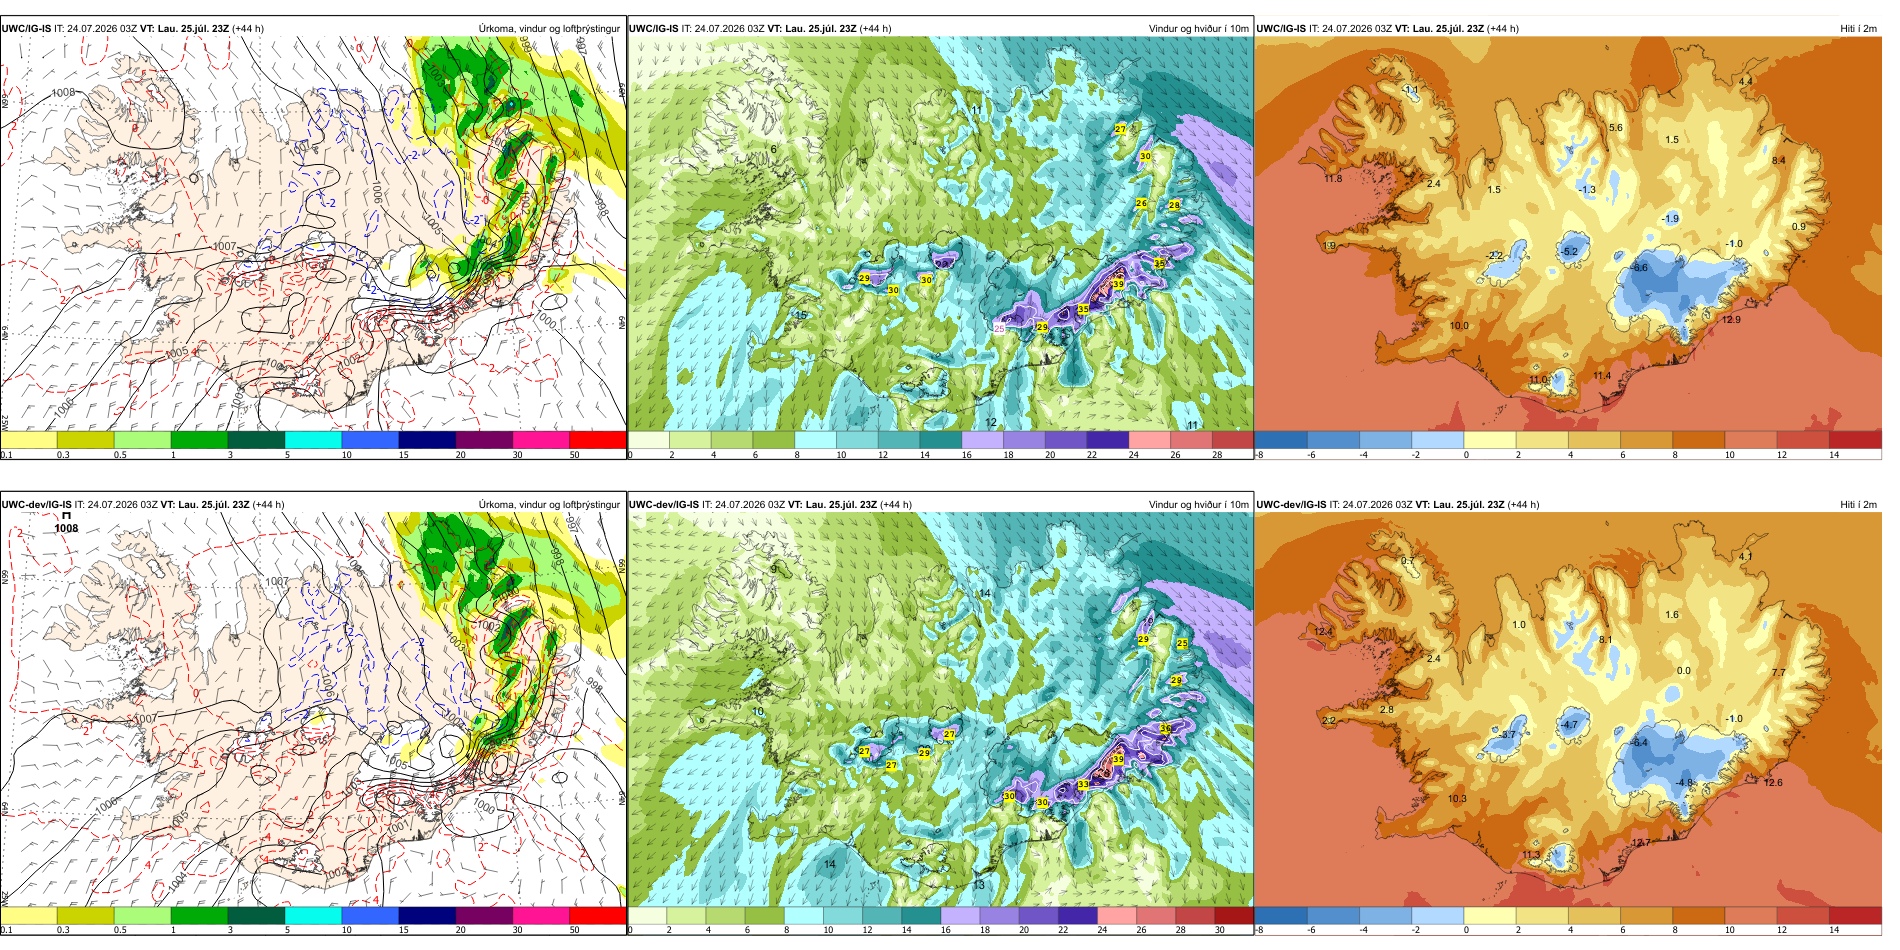Click the '39' gust label on top wind map
The height and width of the screenshot is (950, 1900).
(1118, 285)
